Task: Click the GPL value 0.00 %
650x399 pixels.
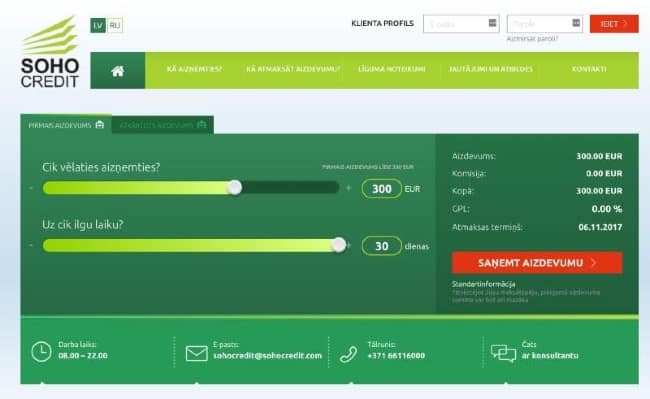Action: coord(607,209)
